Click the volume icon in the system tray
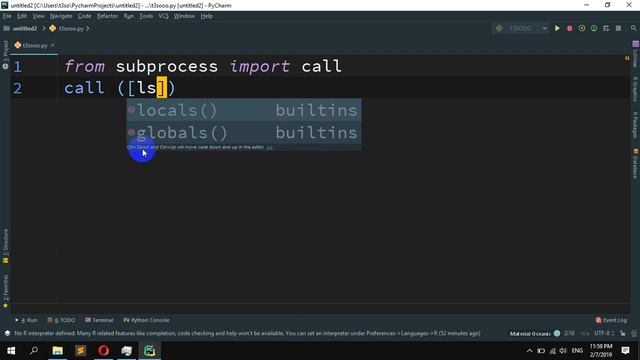Screen dimensions: 640x360 (563, 351)
